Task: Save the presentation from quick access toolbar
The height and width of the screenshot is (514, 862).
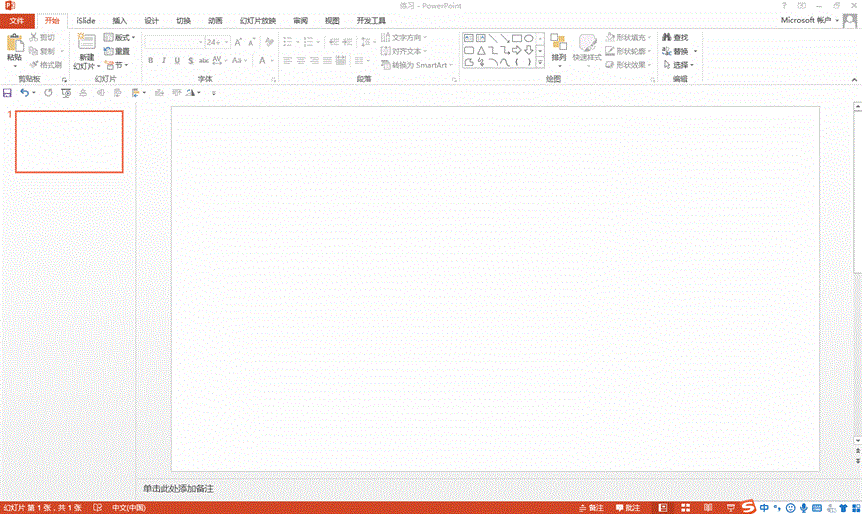Action: click(8, 92)
